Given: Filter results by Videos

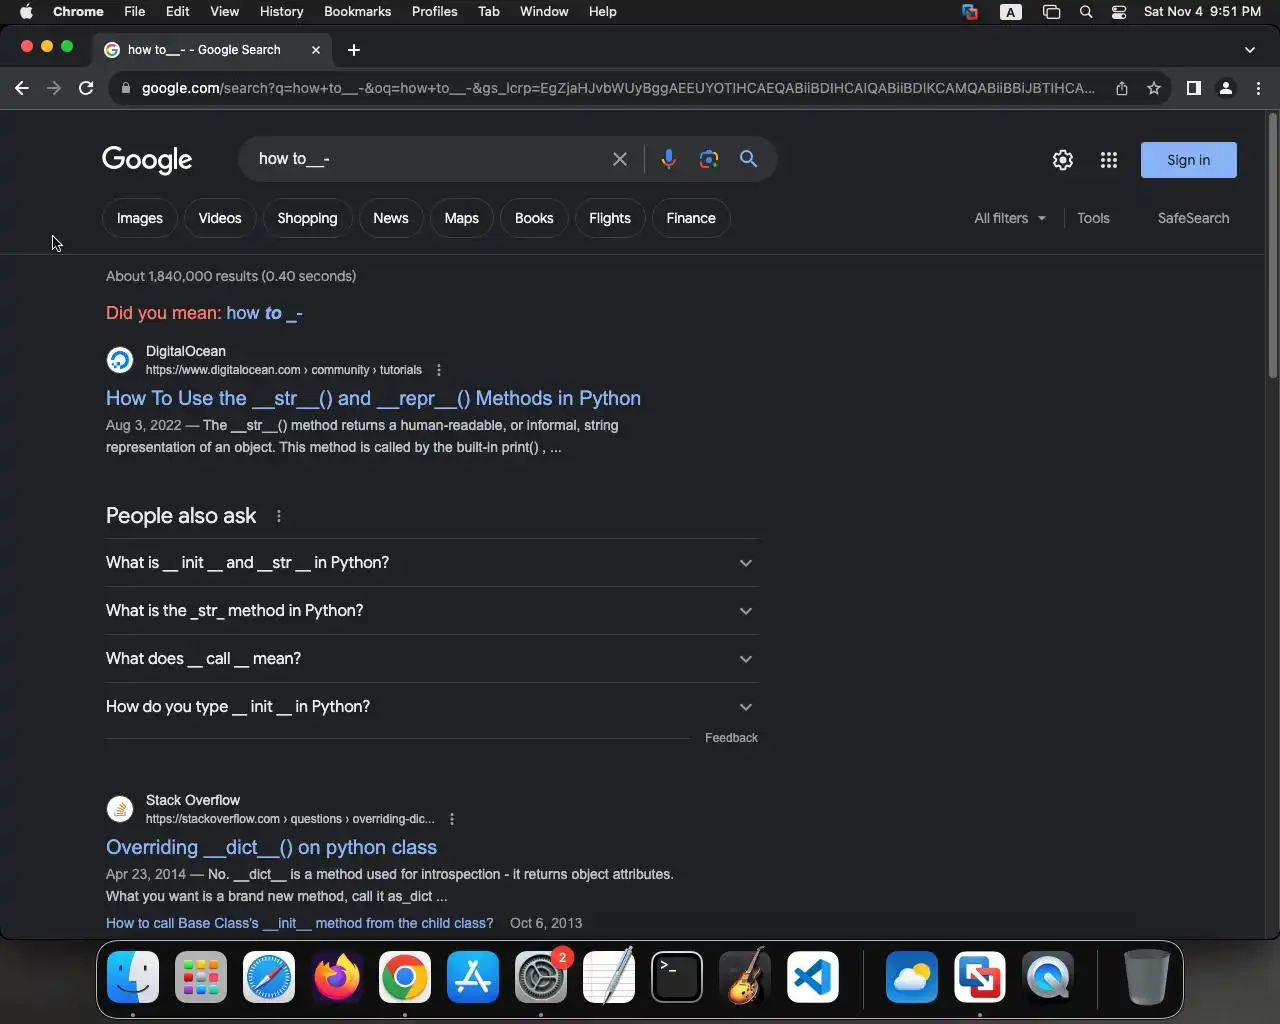Looking at the screenshot, I should pos(220,218).
